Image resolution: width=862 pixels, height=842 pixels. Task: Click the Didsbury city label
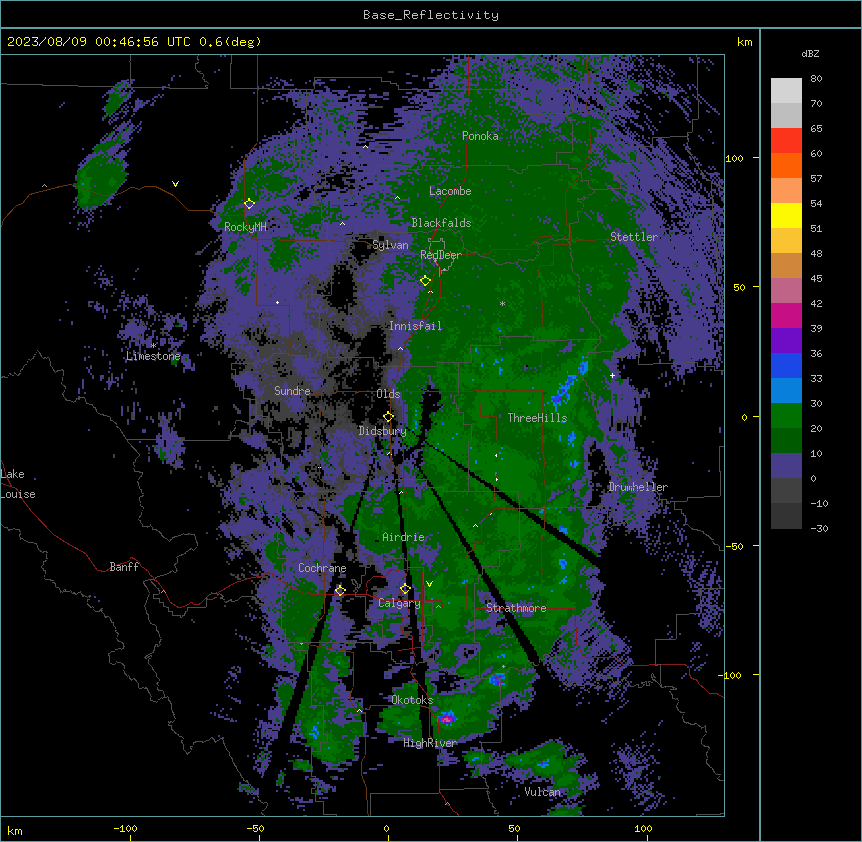383,431
